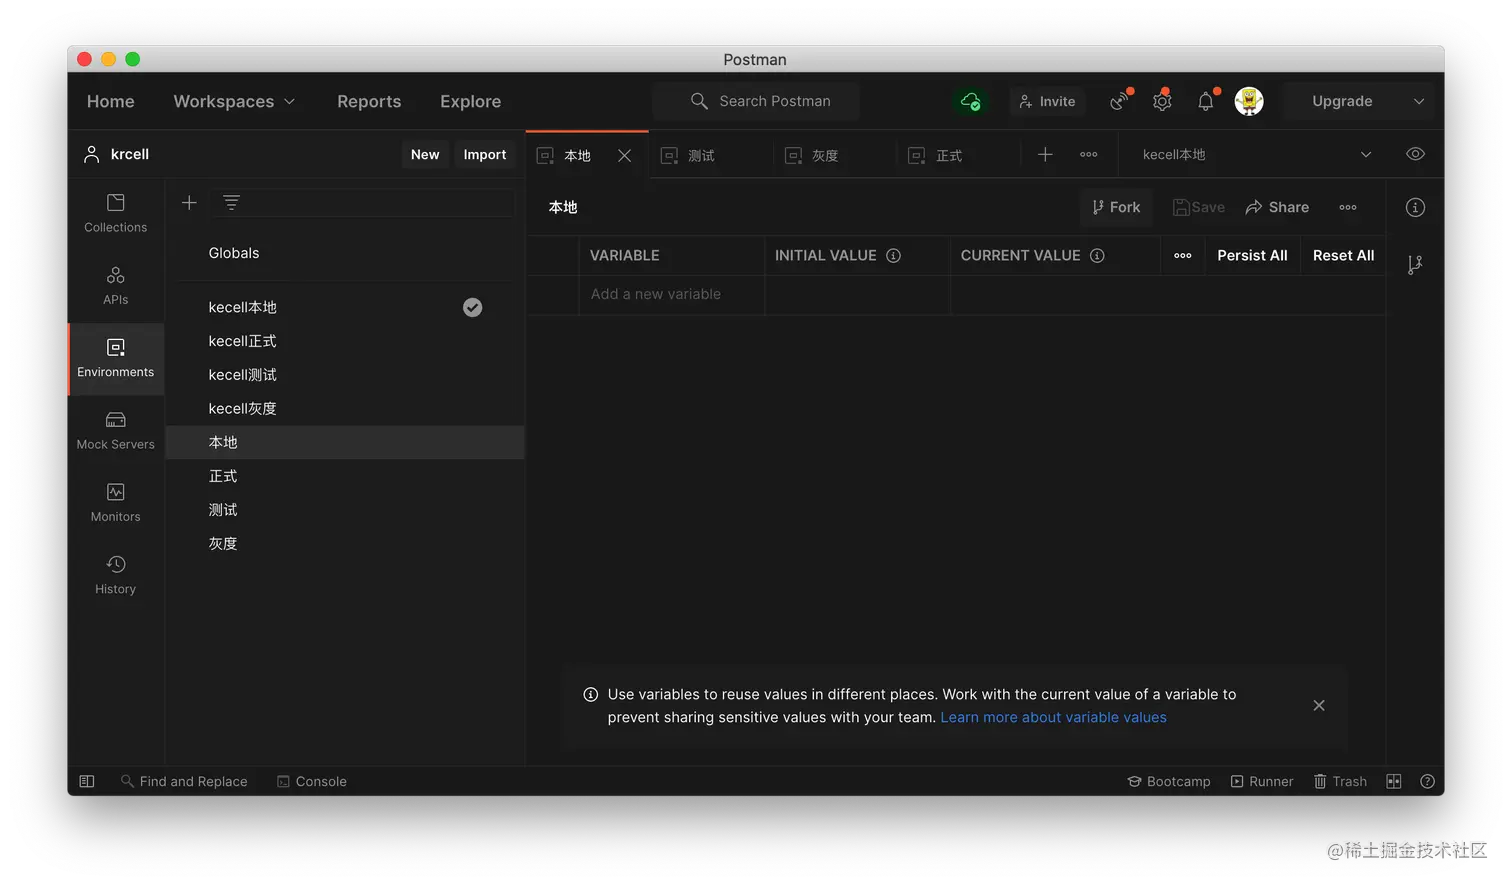
Task: Click Persist All
Action: 1252,255
